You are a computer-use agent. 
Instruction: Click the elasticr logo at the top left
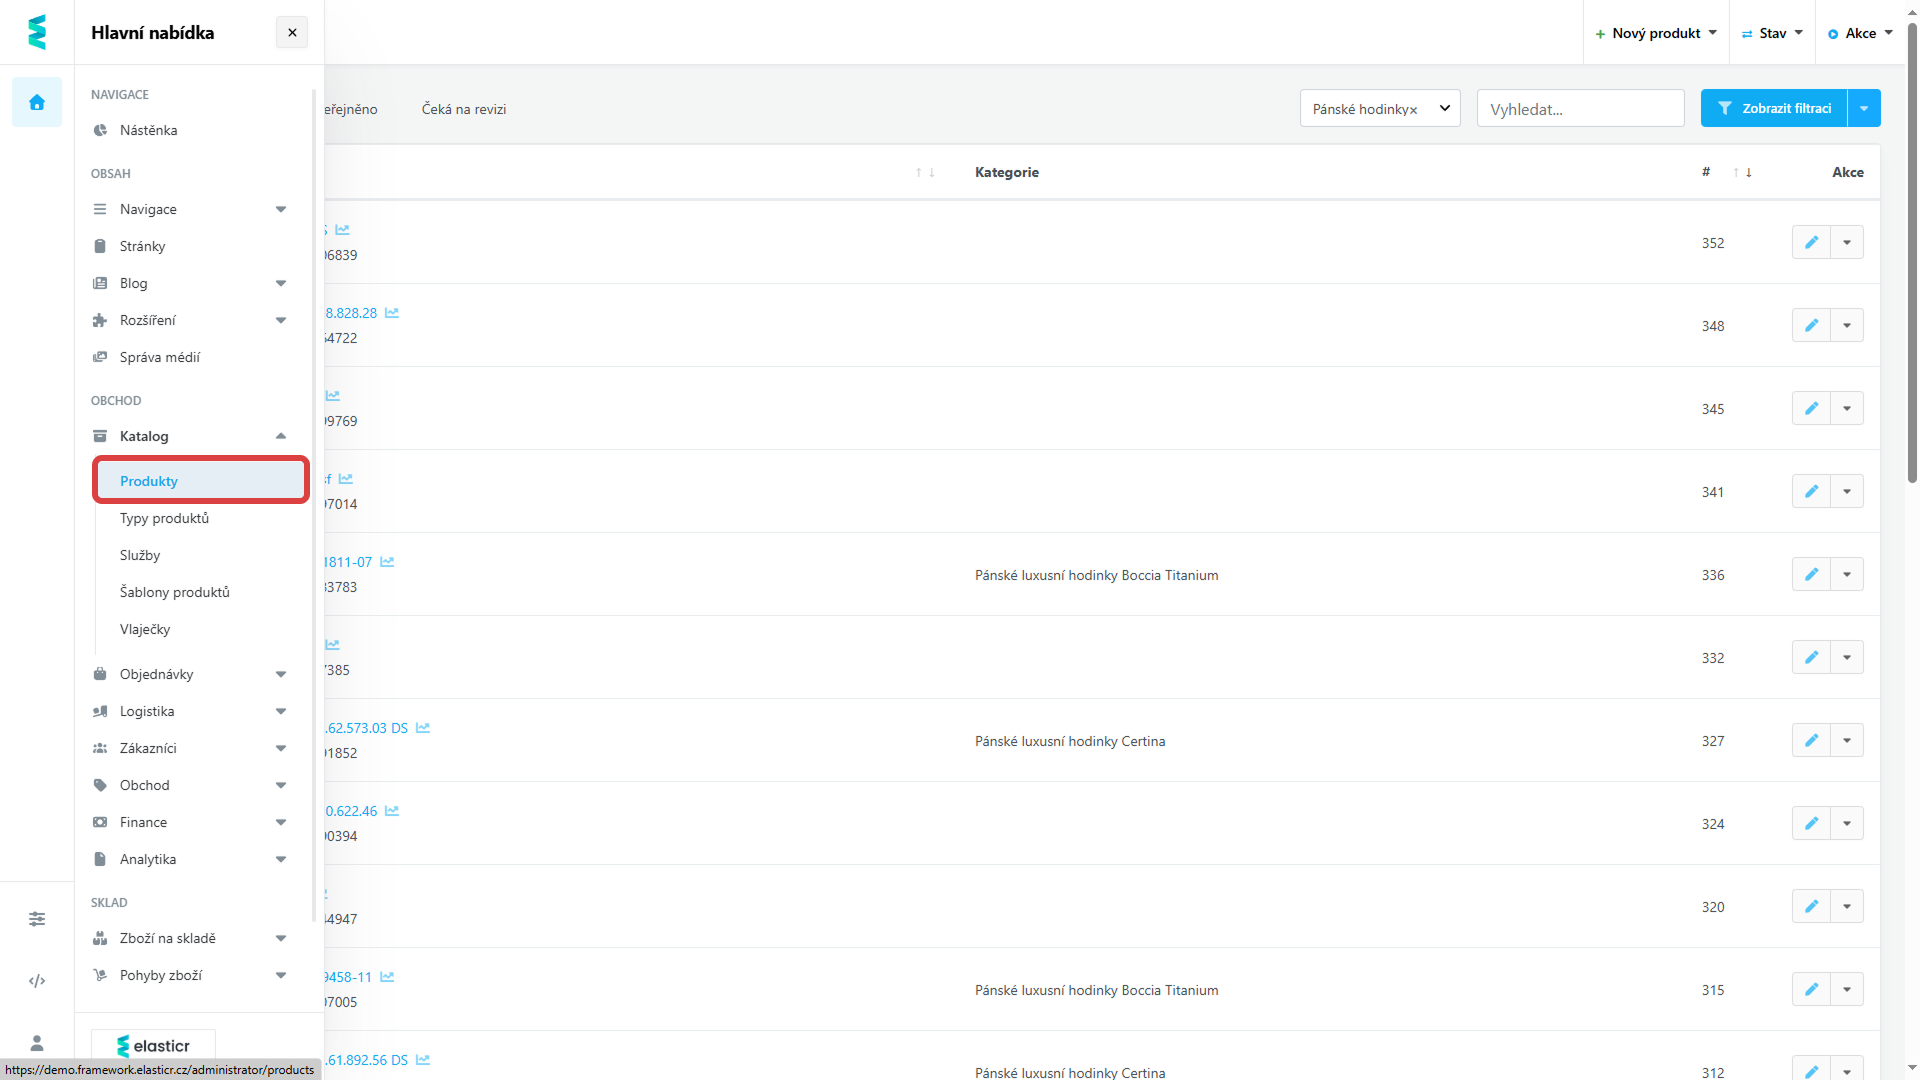tap(37, 32)
